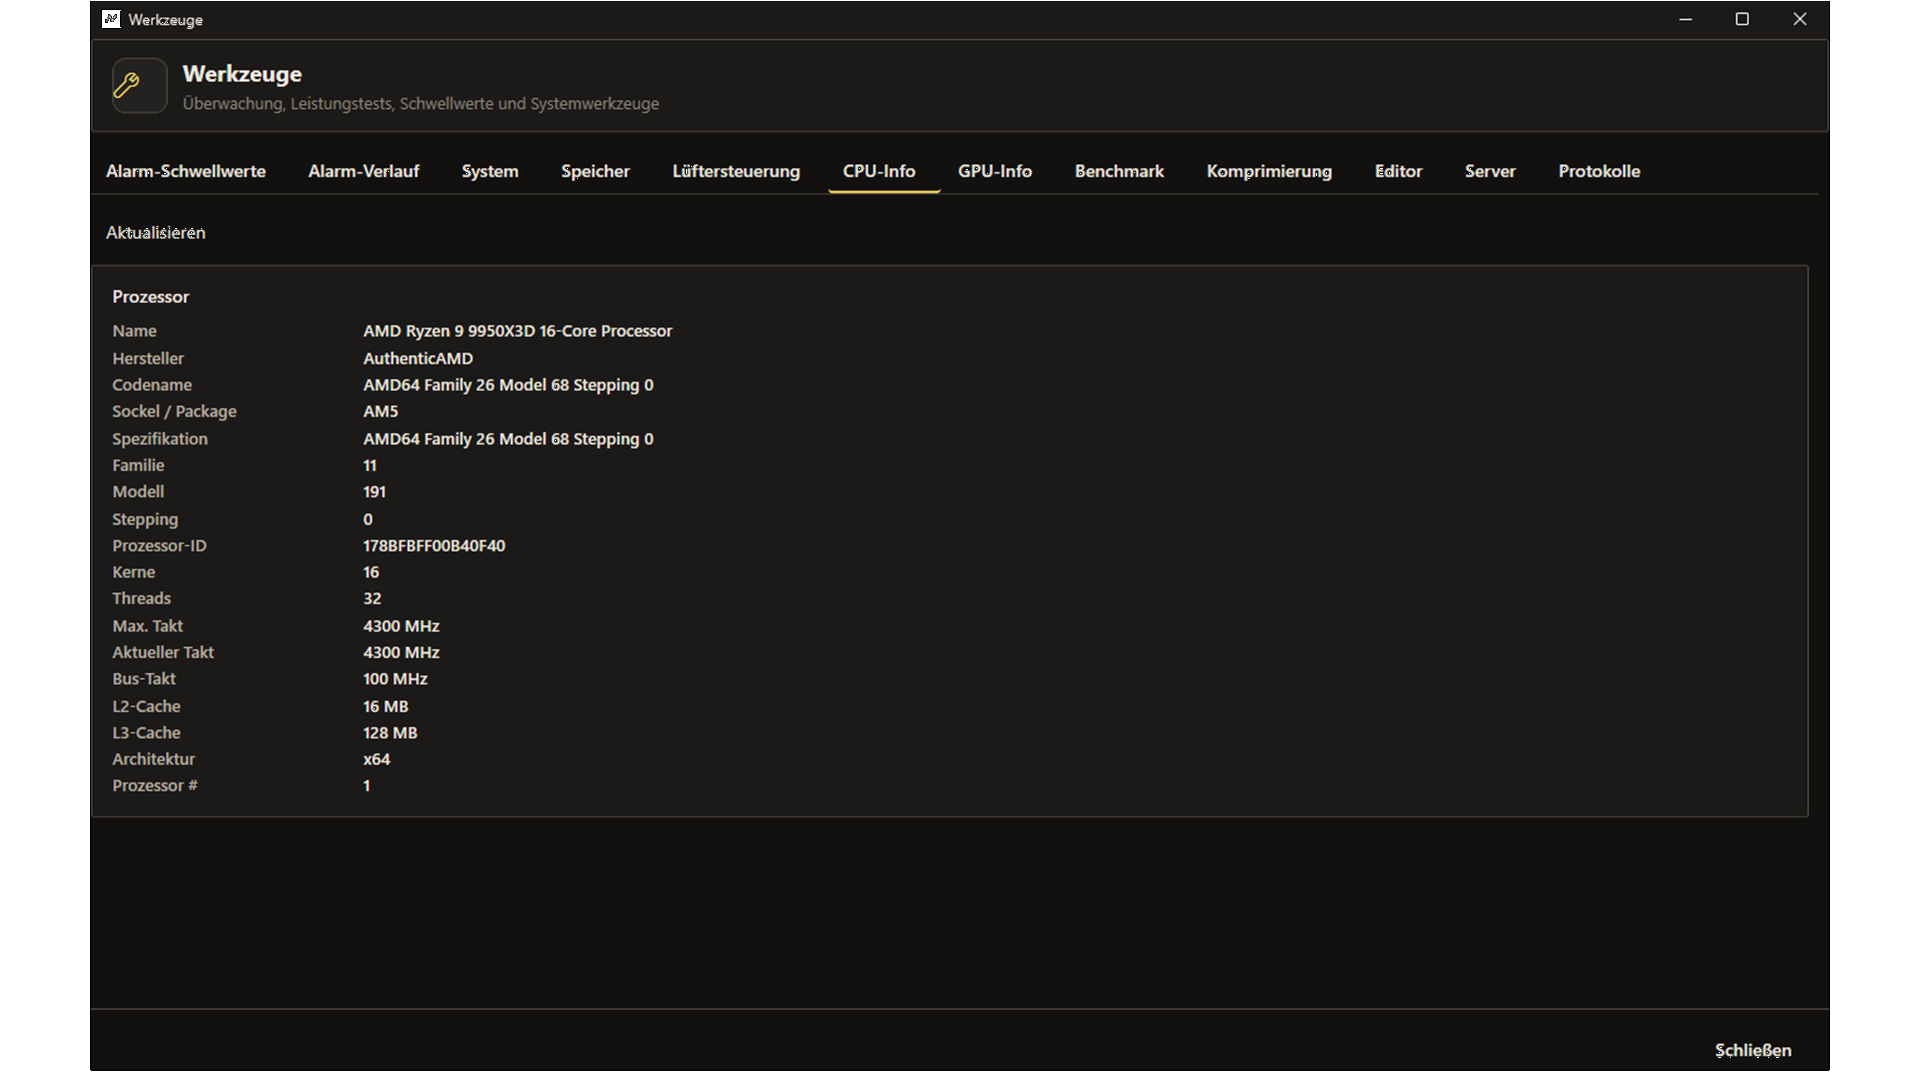1920x1080 pixels.
Task: Click the Stepping value 0
Action: point(368,519)
